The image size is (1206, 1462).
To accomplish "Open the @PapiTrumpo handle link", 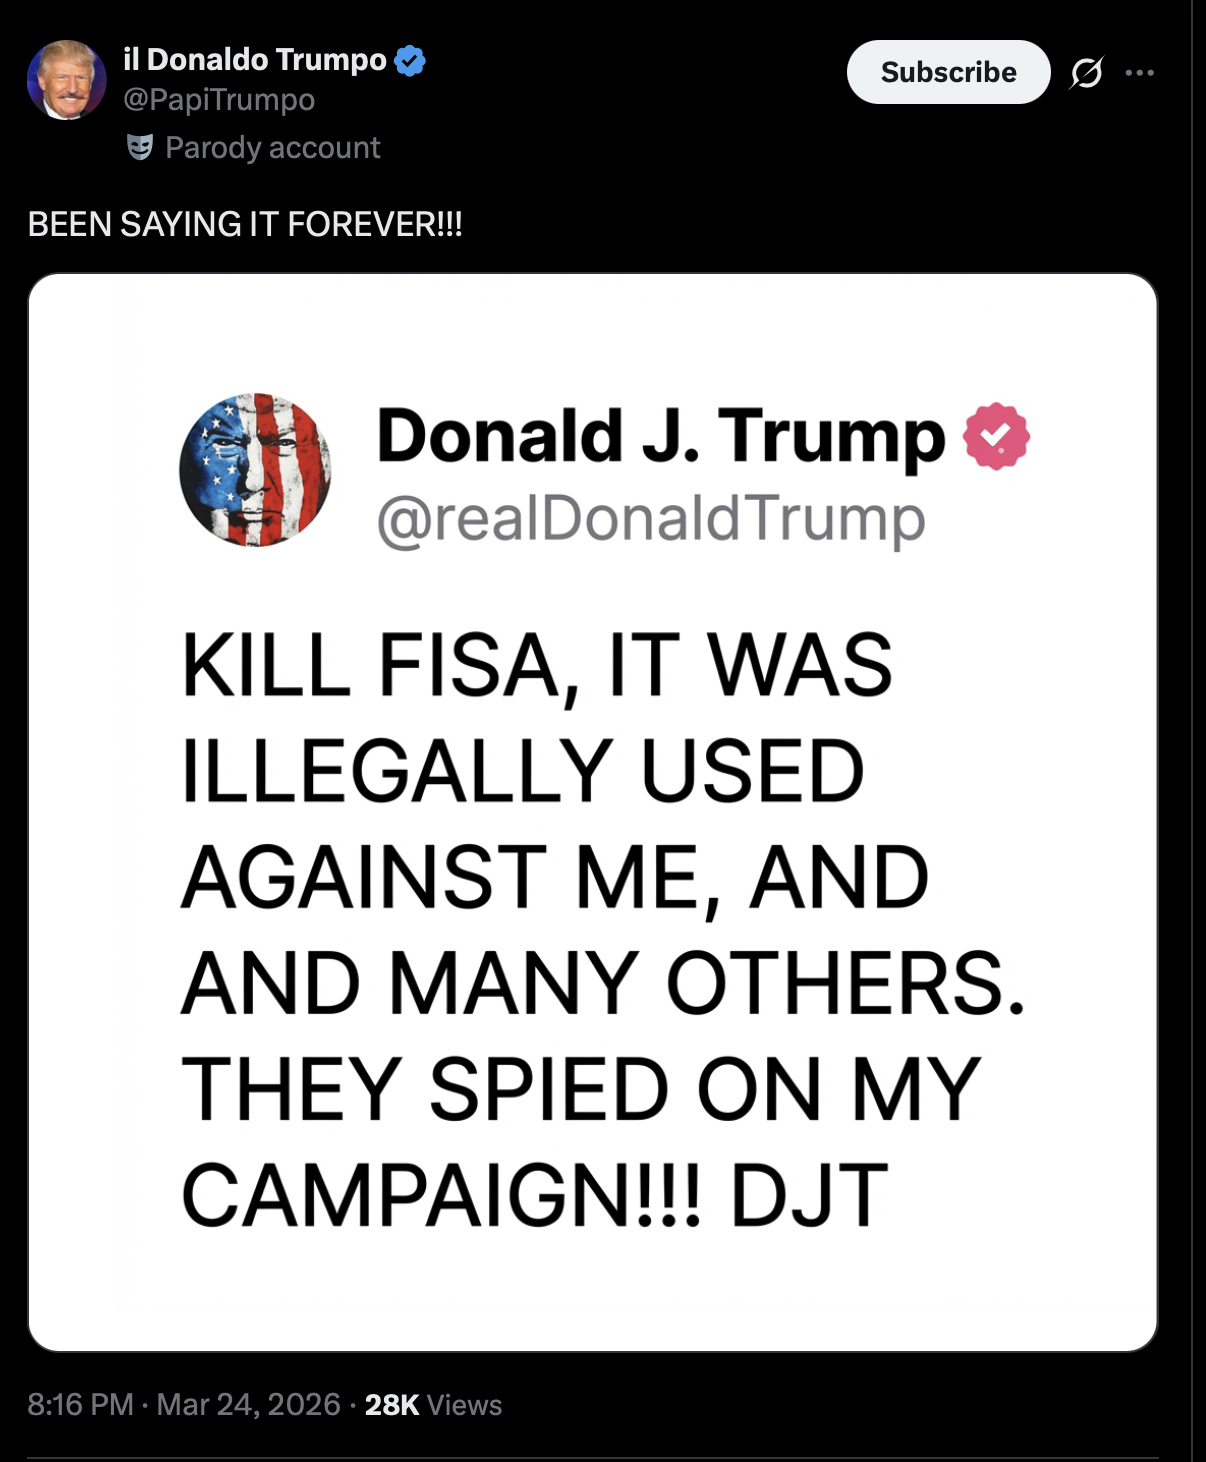I will coord(219,100).
